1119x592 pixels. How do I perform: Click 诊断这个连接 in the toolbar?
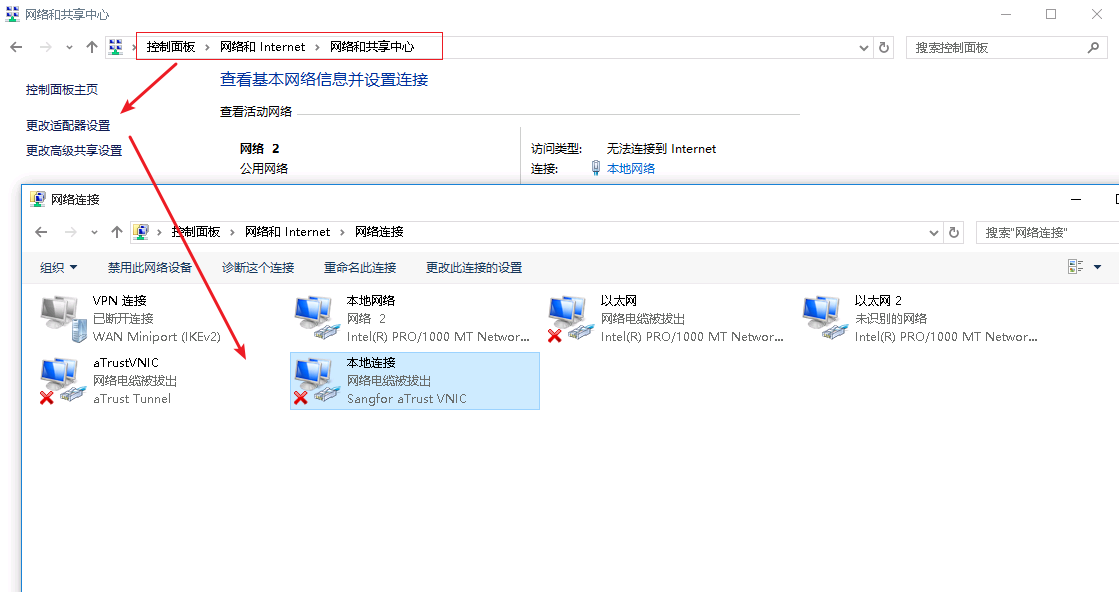point(258,268)
